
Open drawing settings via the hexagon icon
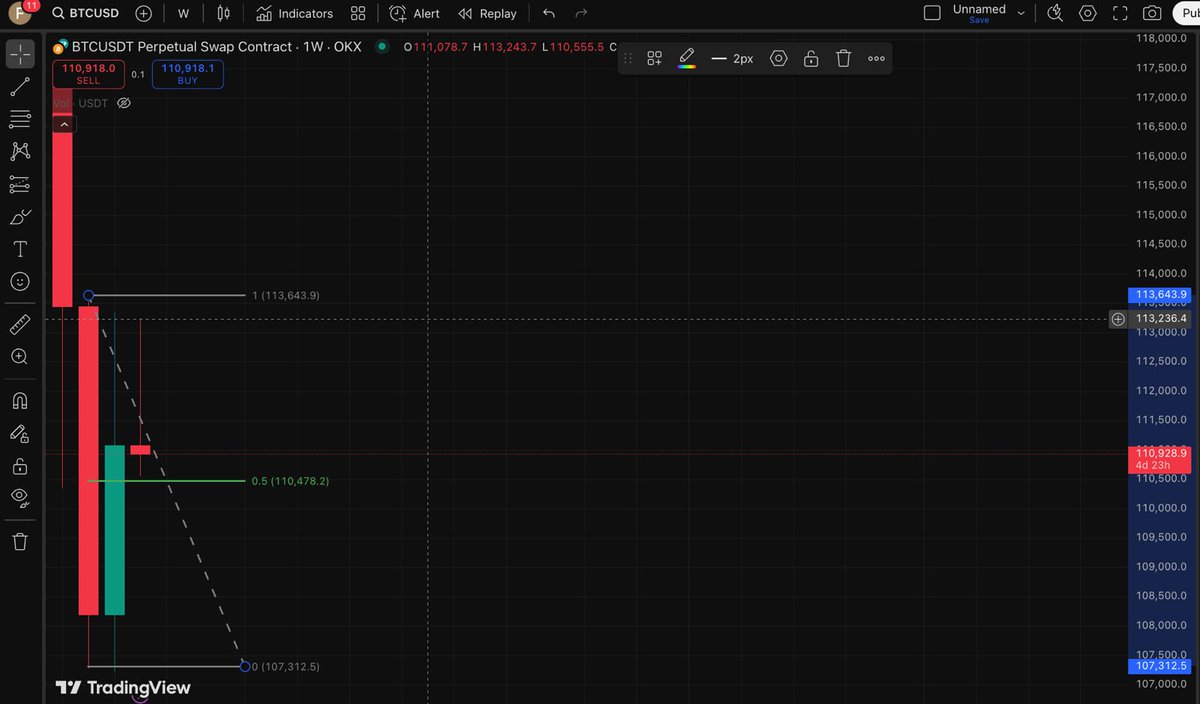tap(778, 58)
